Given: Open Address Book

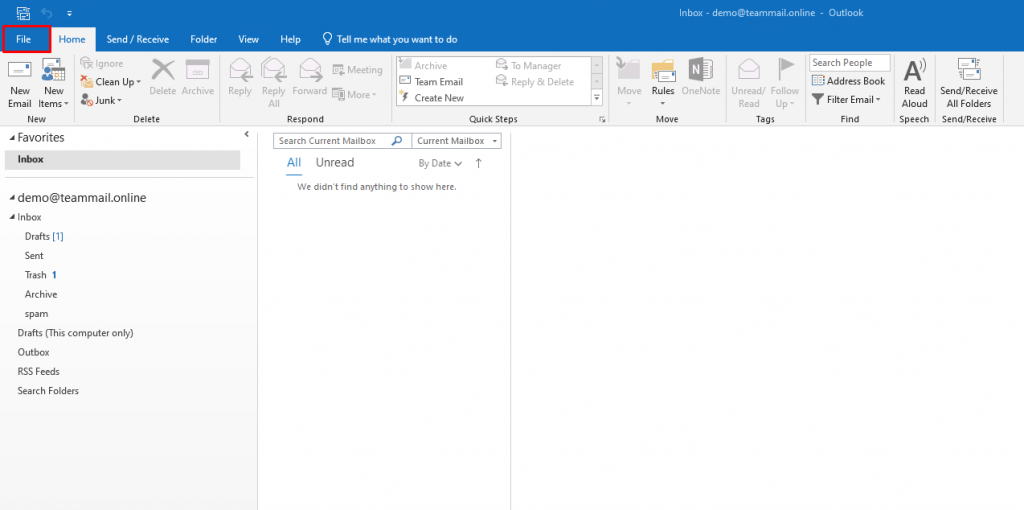Looking at the screenshot, I should tap(848, 81).
